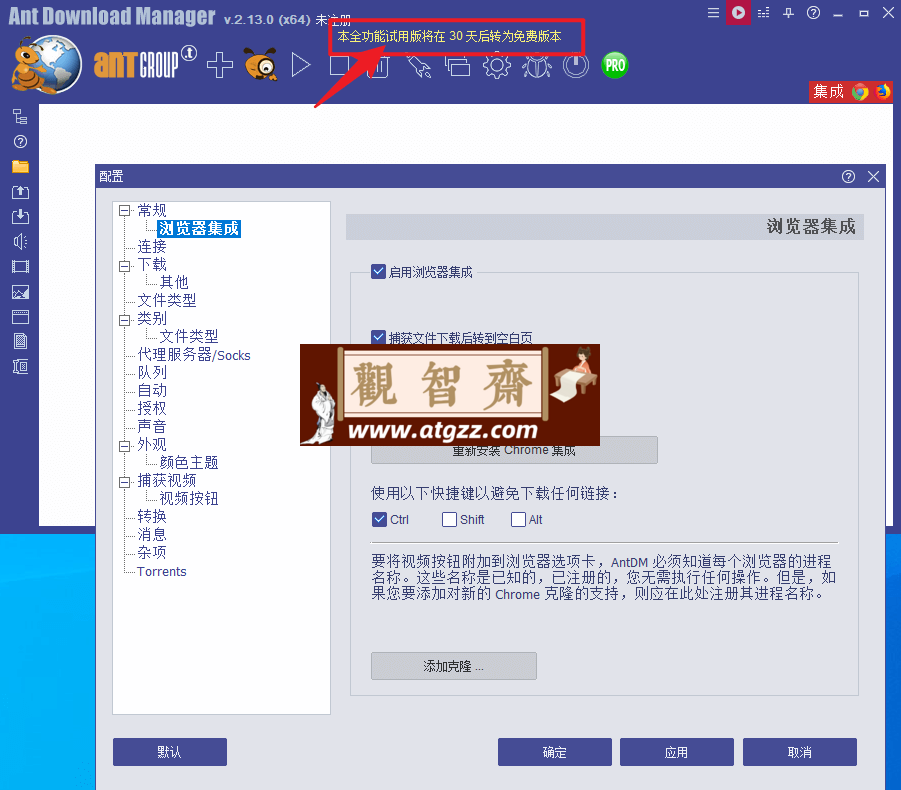
Task: Click help icon in 配置 dialog title
Action: coord(848,176)
